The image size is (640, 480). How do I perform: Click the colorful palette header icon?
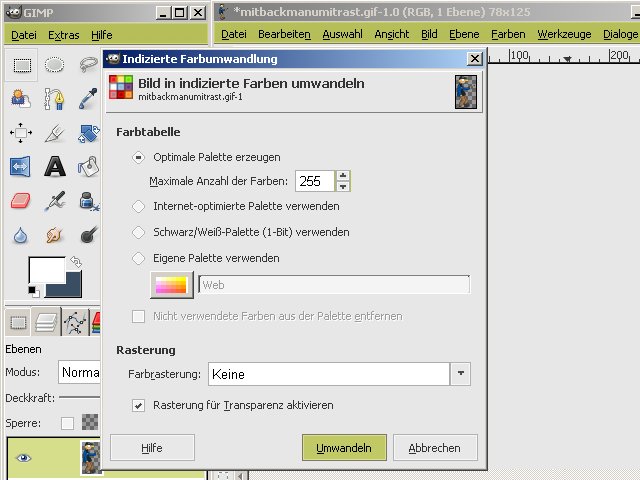[121, 87]
